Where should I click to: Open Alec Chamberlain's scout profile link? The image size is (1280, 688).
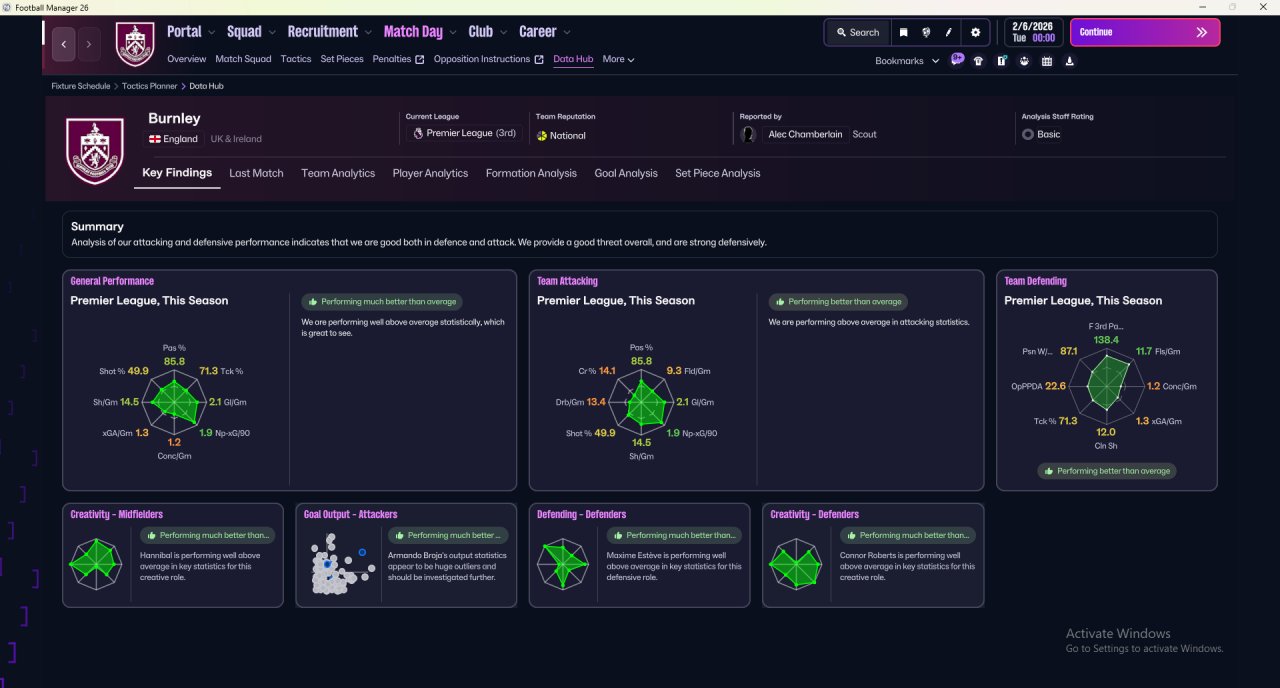(x=805, y=134)
